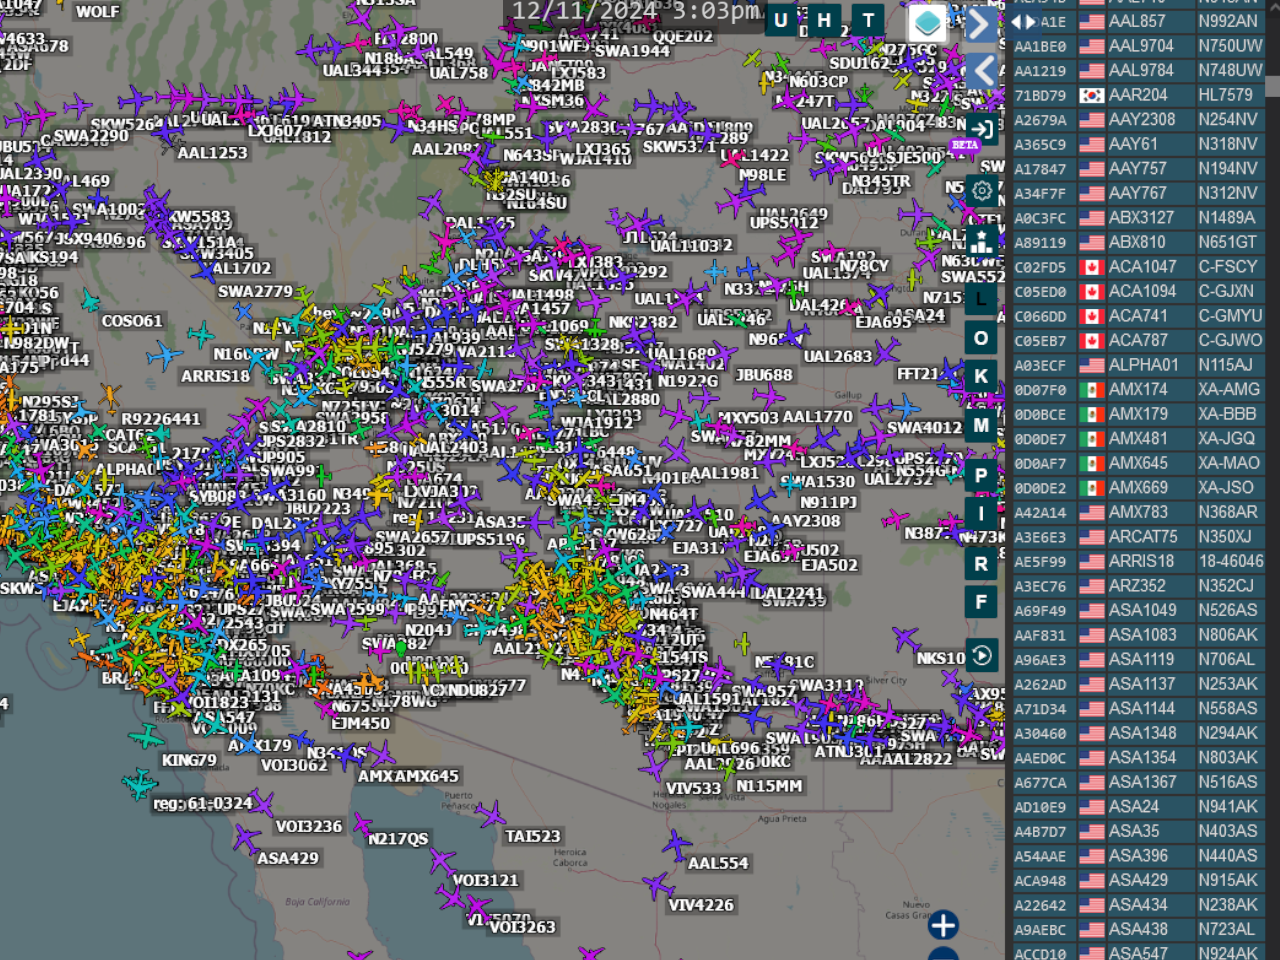The image size is (1280, 960).
Task: Click the N217QS label on the map
Action: tap(398, 839)
